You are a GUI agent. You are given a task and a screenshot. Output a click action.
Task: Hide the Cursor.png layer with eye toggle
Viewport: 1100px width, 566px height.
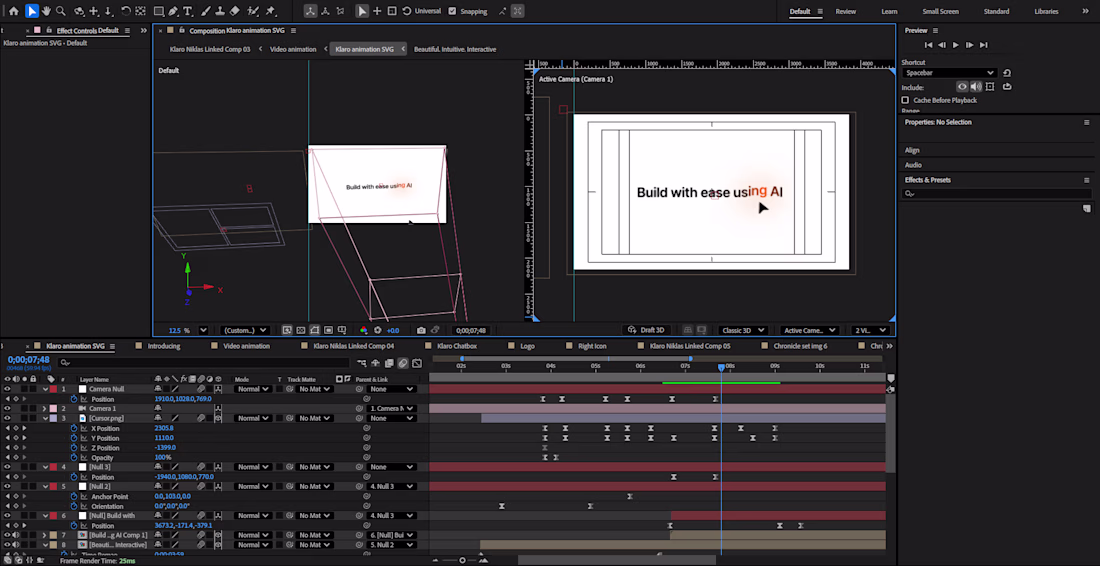coord(7,418)
